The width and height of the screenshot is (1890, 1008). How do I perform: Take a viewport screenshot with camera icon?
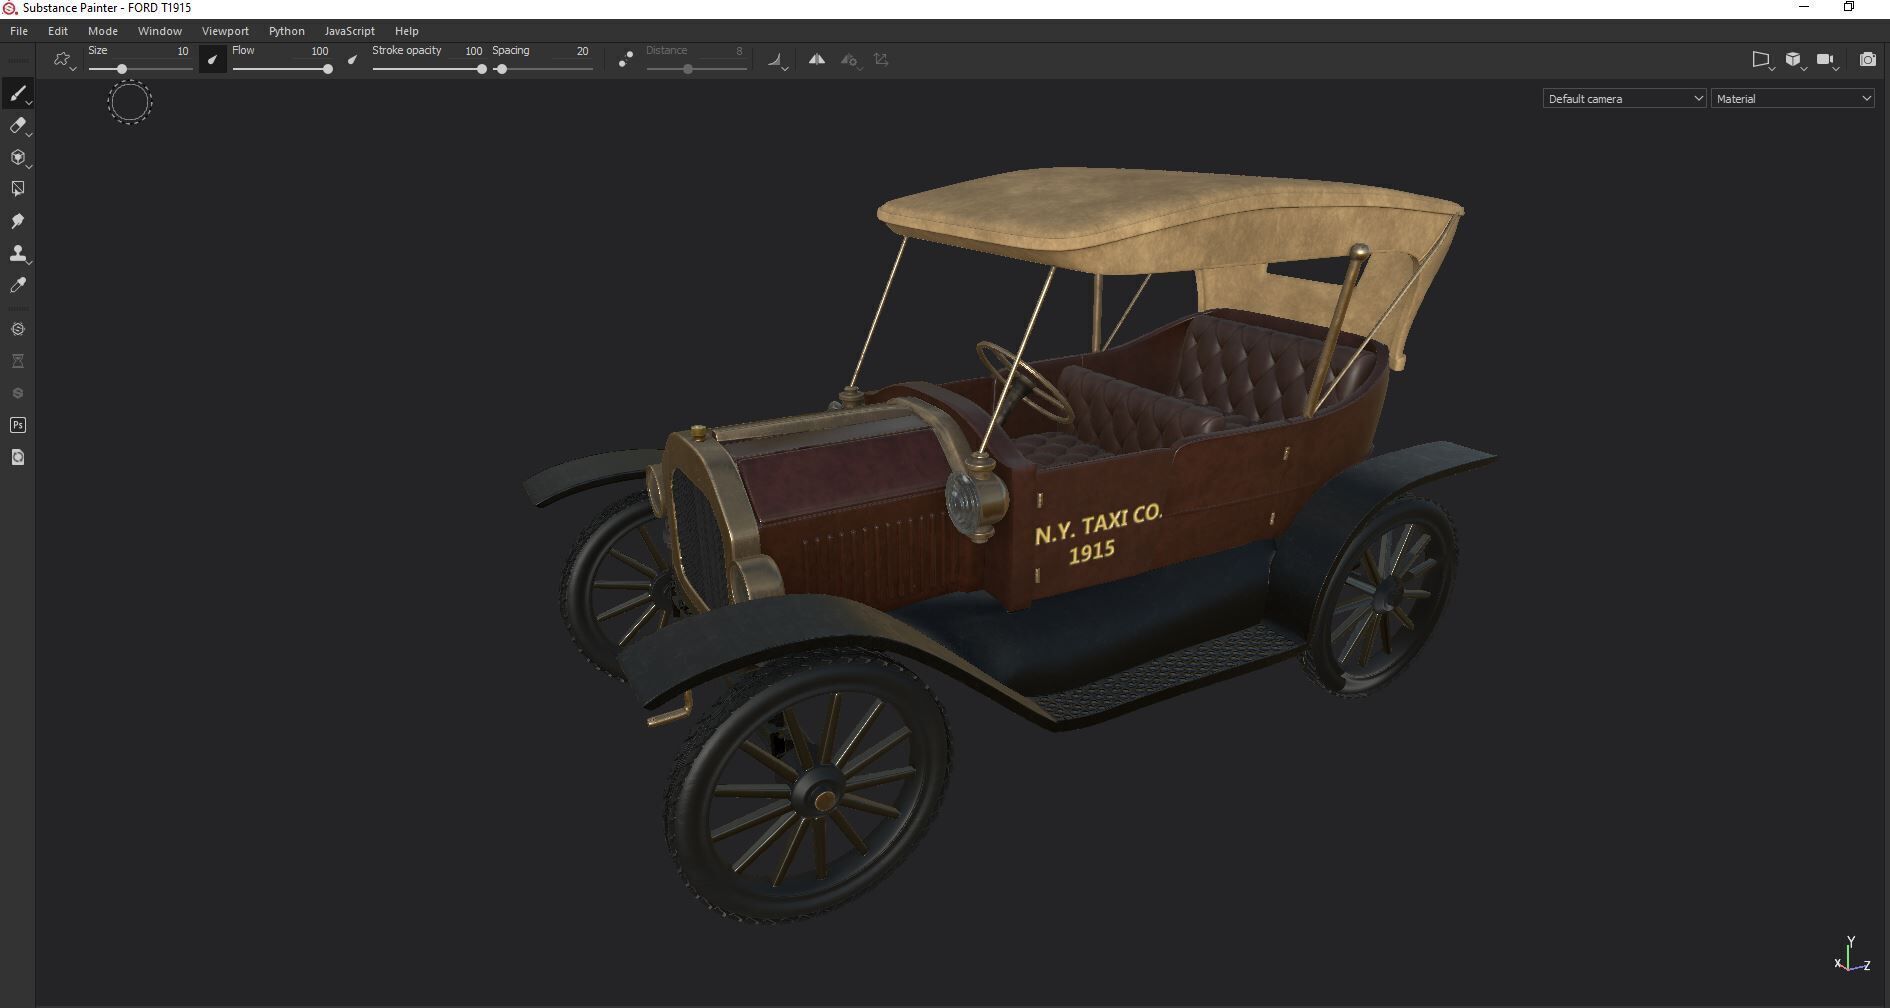coord(1867,60)
